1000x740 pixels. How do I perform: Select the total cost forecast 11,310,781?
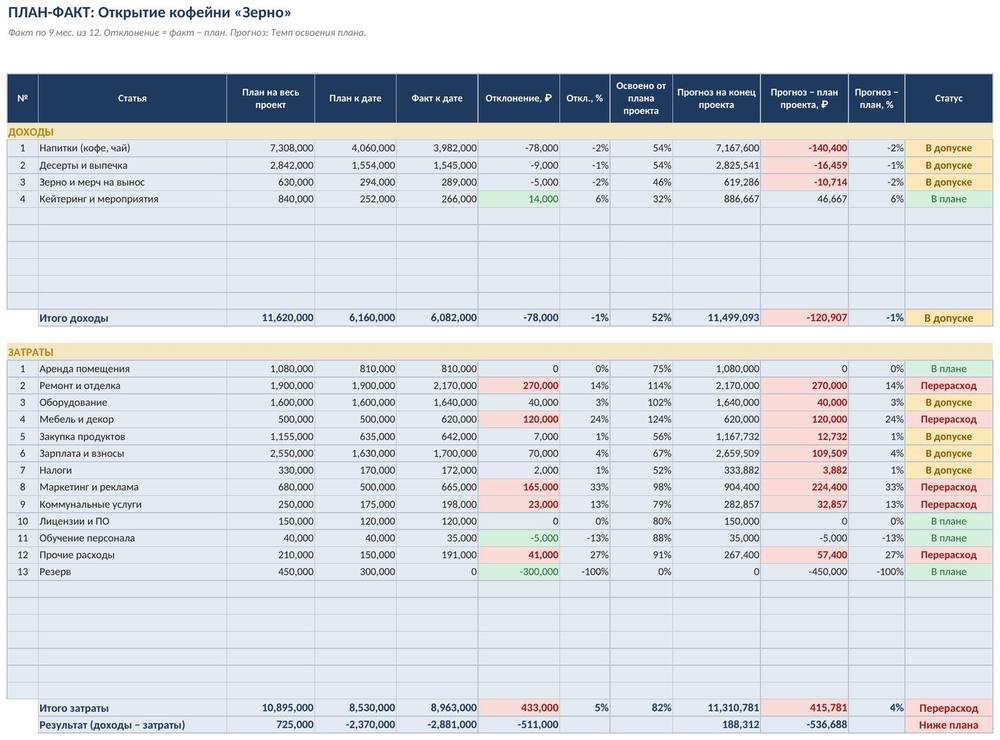716,708
